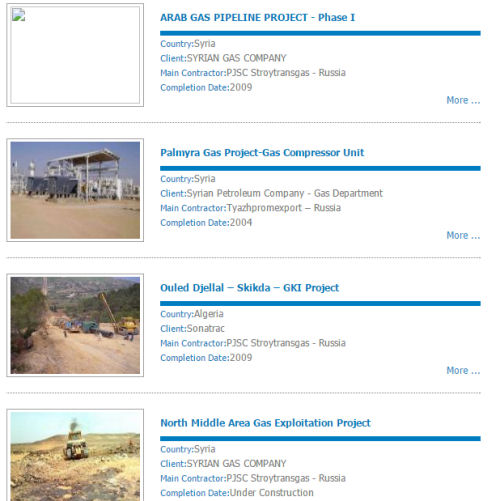Select the North Middle Area bulldozer photo
Screen dimensions: 500x501
click(75, 457)
